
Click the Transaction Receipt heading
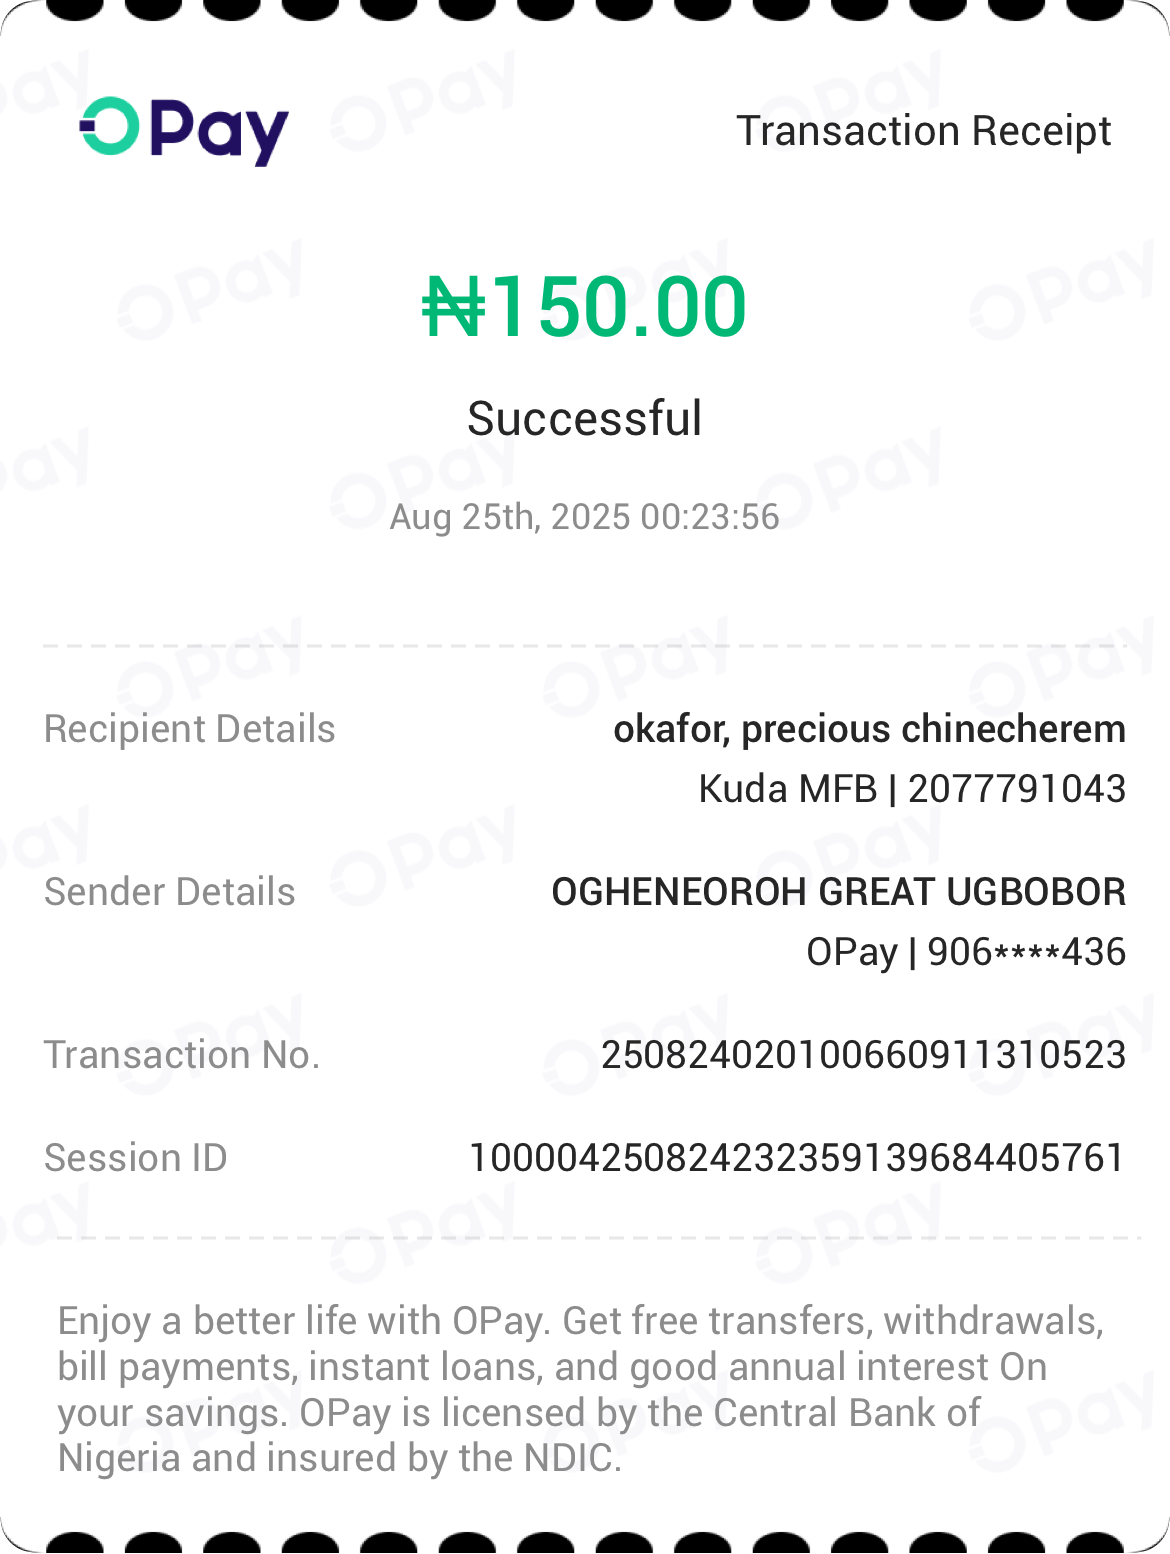[923, 131]
